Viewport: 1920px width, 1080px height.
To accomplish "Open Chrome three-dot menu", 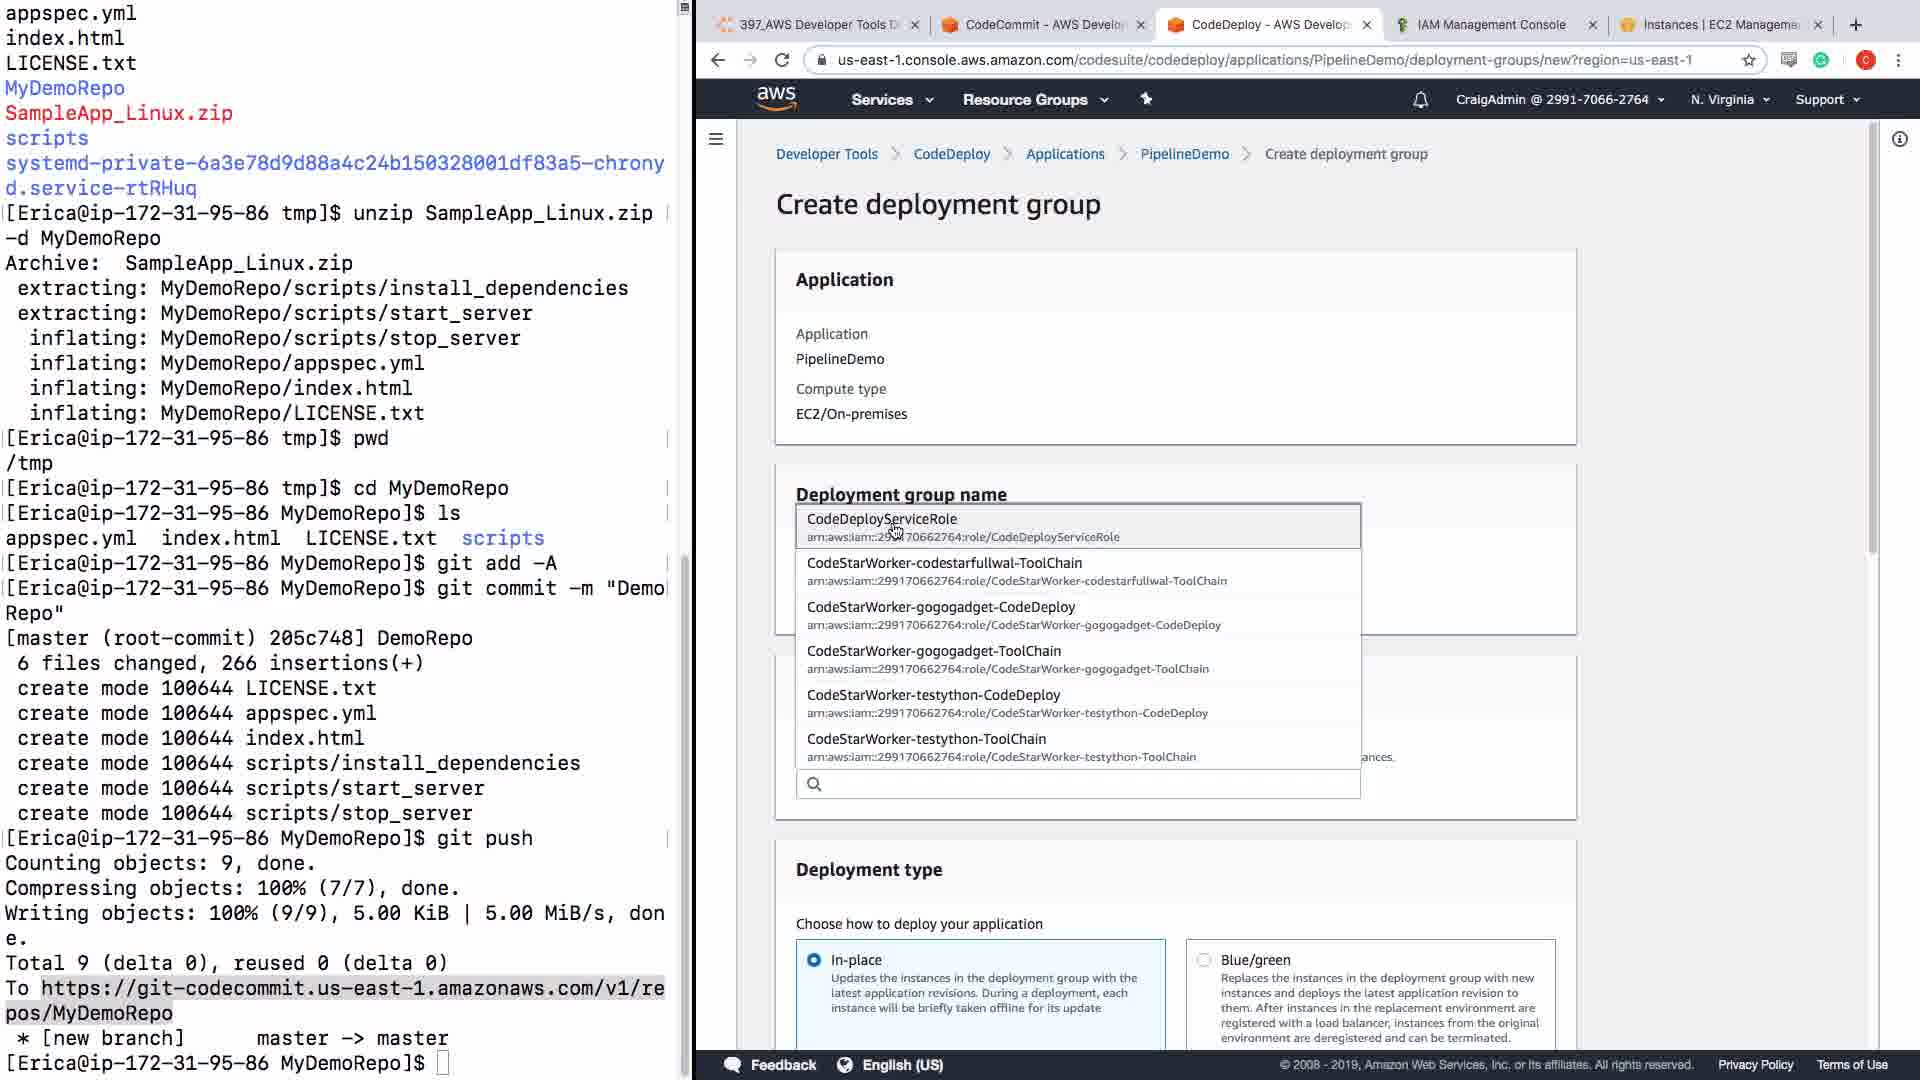I will click(1898, 60).
